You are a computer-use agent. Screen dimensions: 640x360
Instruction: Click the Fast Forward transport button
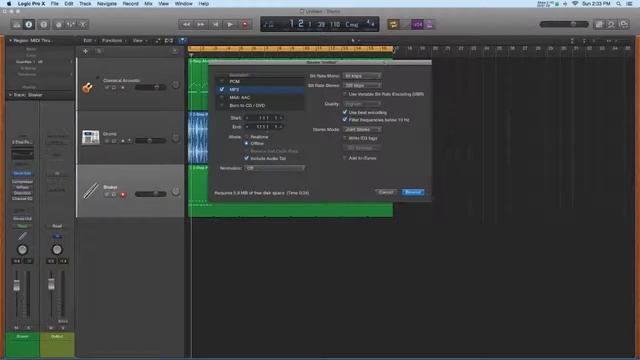coord(200,24)
